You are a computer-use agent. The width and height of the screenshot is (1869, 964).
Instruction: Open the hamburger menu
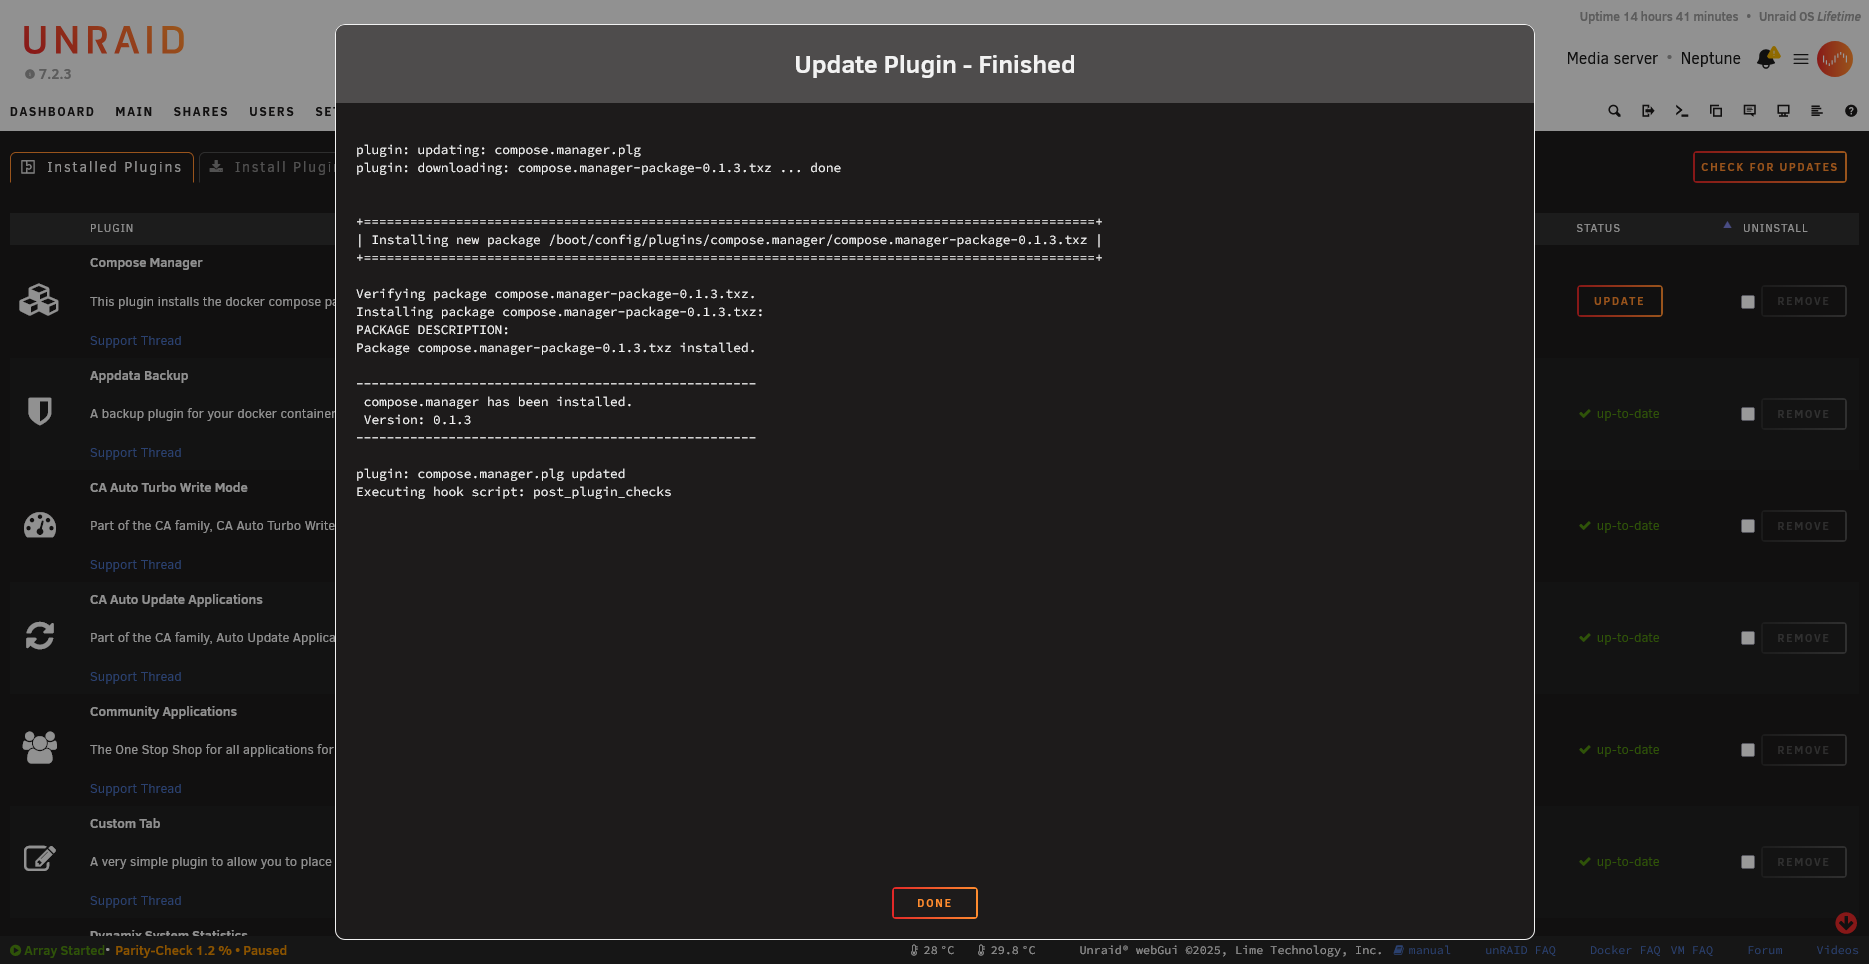[x=1799, y=58]
